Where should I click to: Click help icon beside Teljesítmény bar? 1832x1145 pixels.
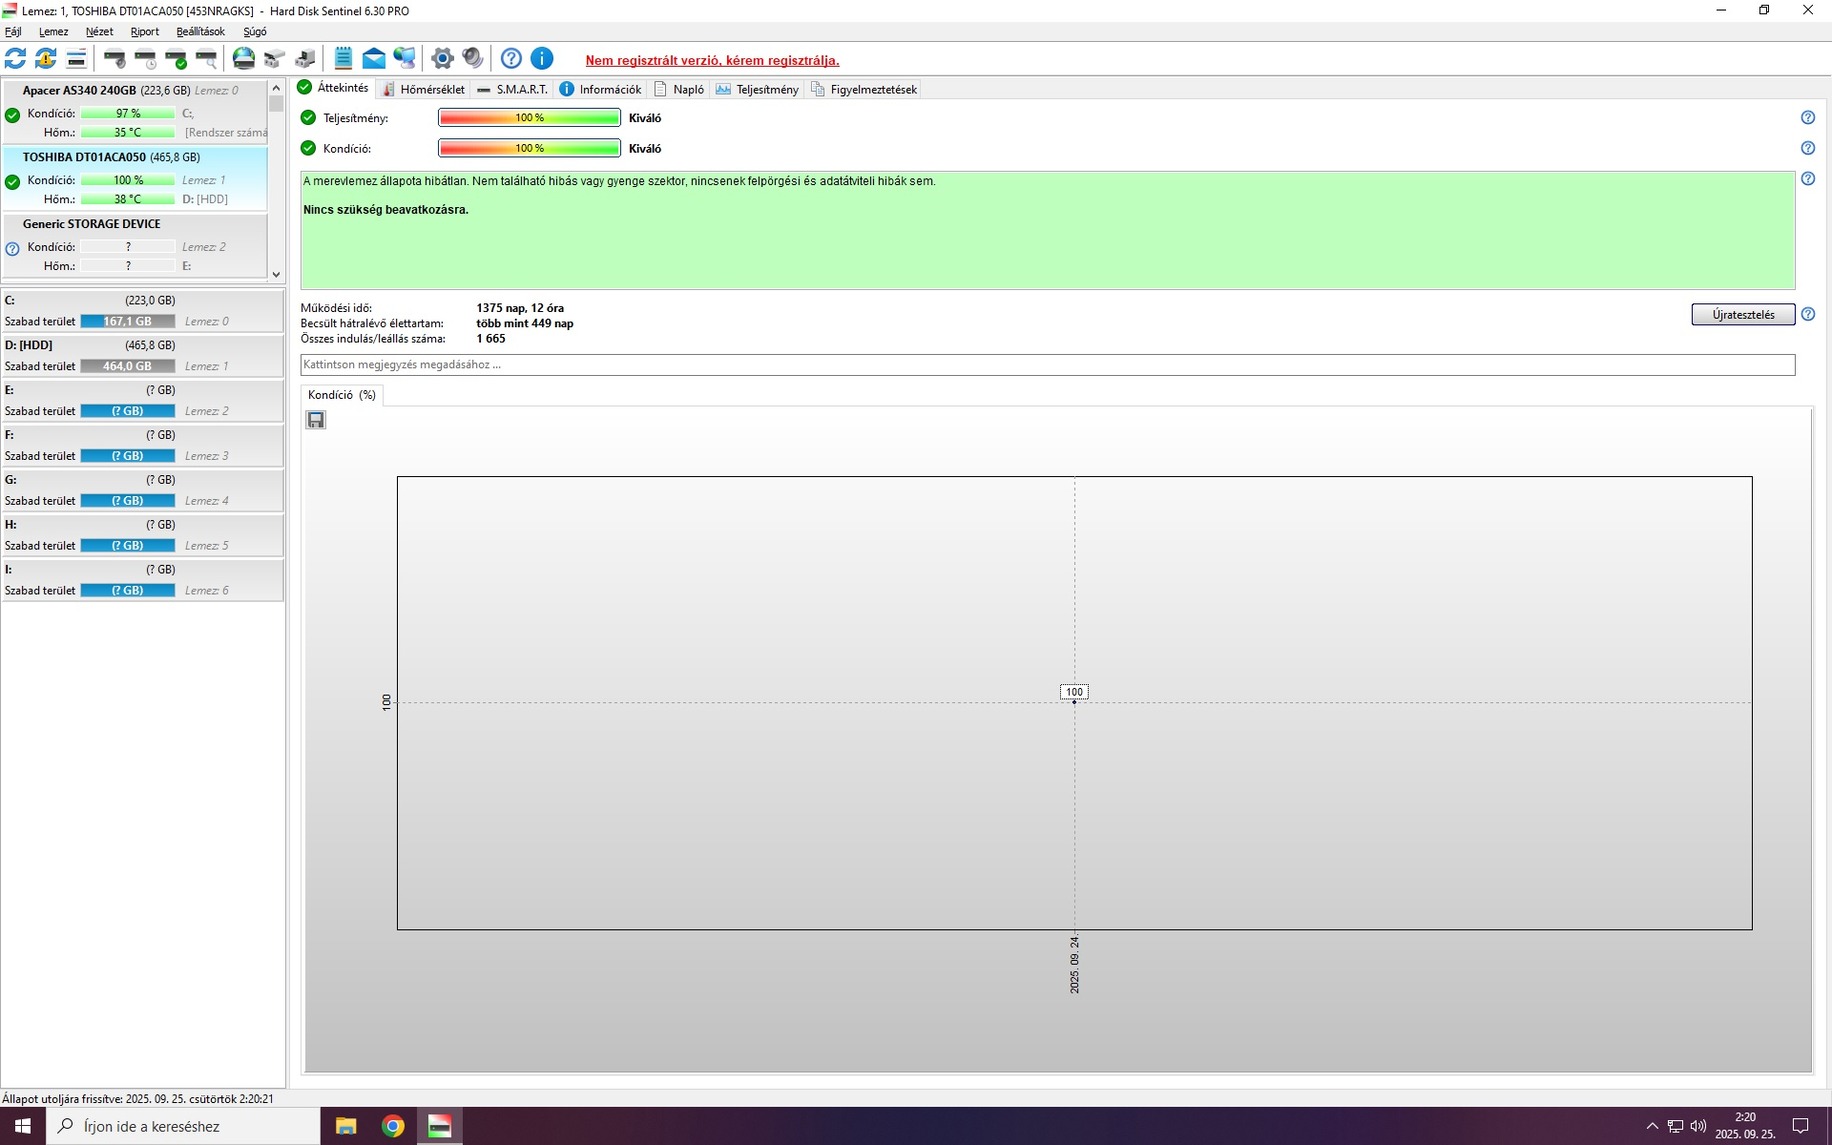[1808, 118]
